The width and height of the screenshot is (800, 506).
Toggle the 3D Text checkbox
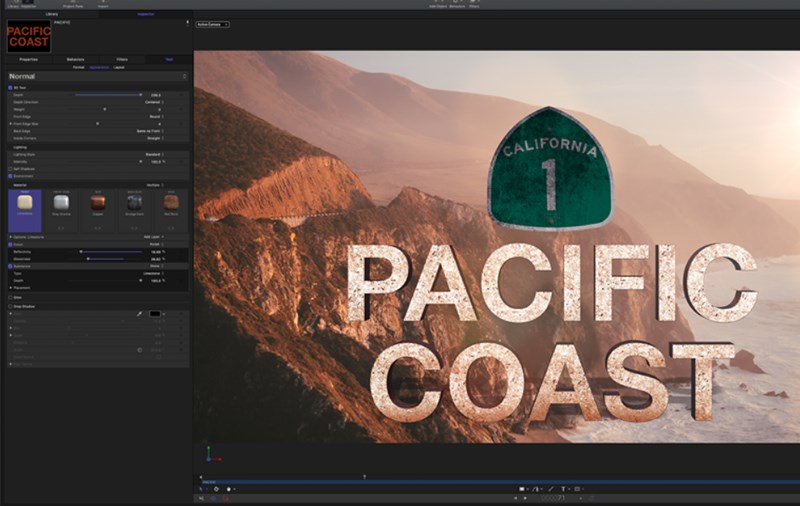tap(11, 88)
